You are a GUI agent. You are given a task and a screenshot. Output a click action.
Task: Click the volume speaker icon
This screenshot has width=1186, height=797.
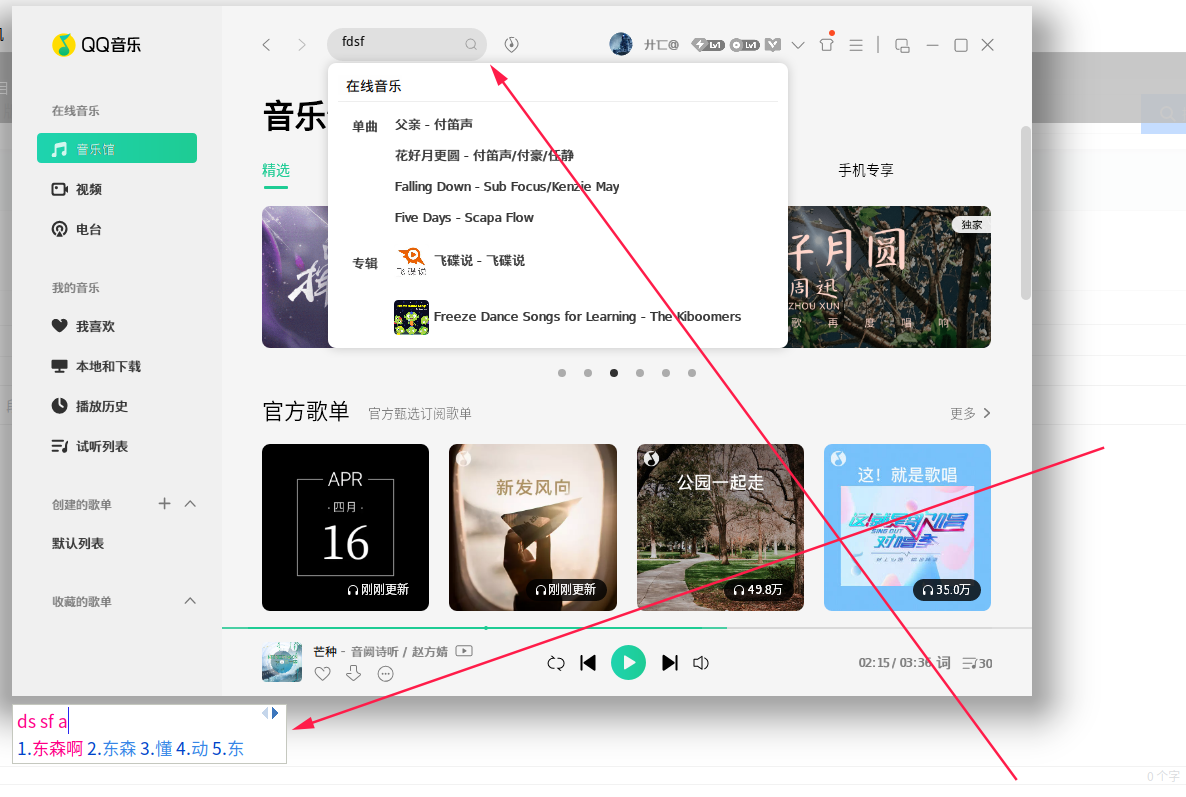tap(701, 663)
